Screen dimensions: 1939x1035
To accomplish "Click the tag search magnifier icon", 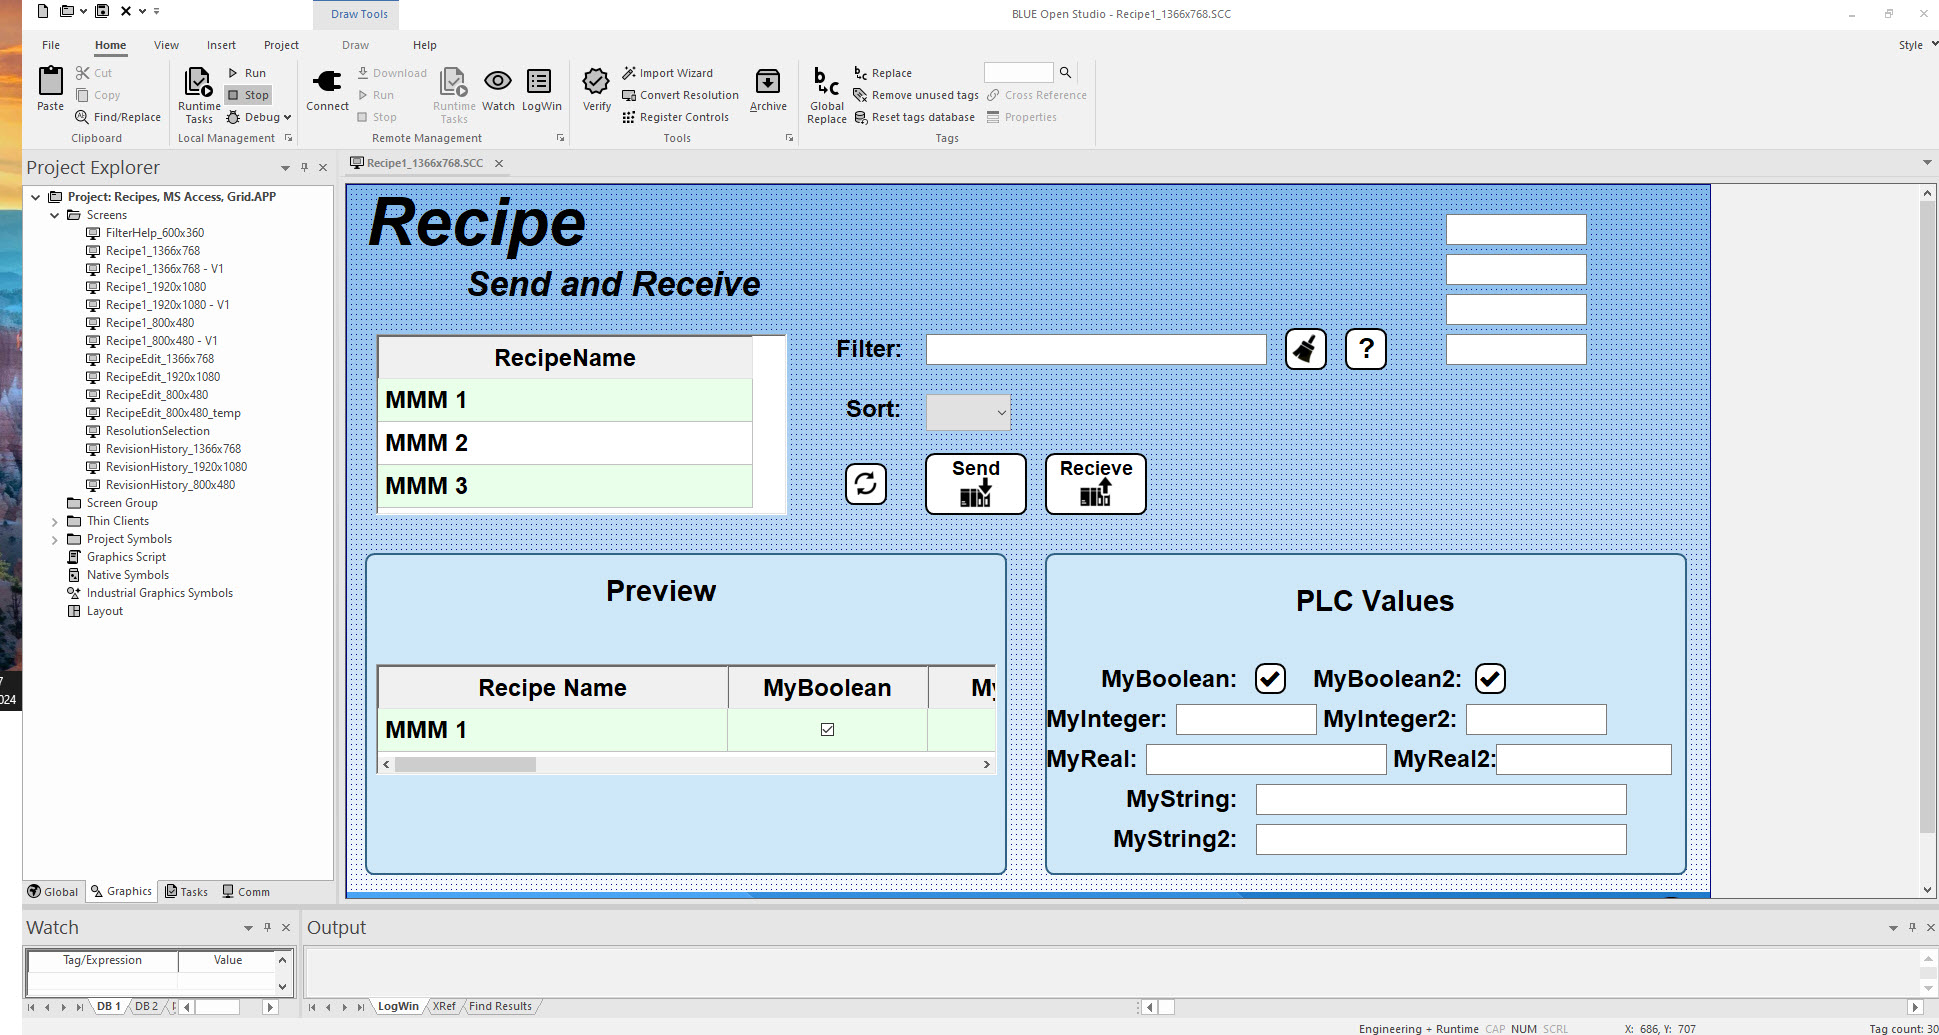I will (x=1065, y=72).
